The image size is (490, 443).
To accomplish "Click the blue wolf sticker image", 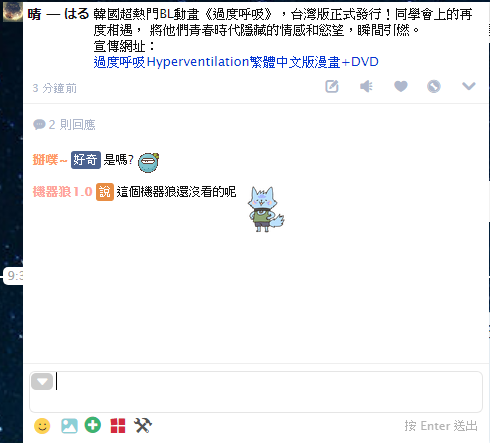I will [x=266, y=209].
